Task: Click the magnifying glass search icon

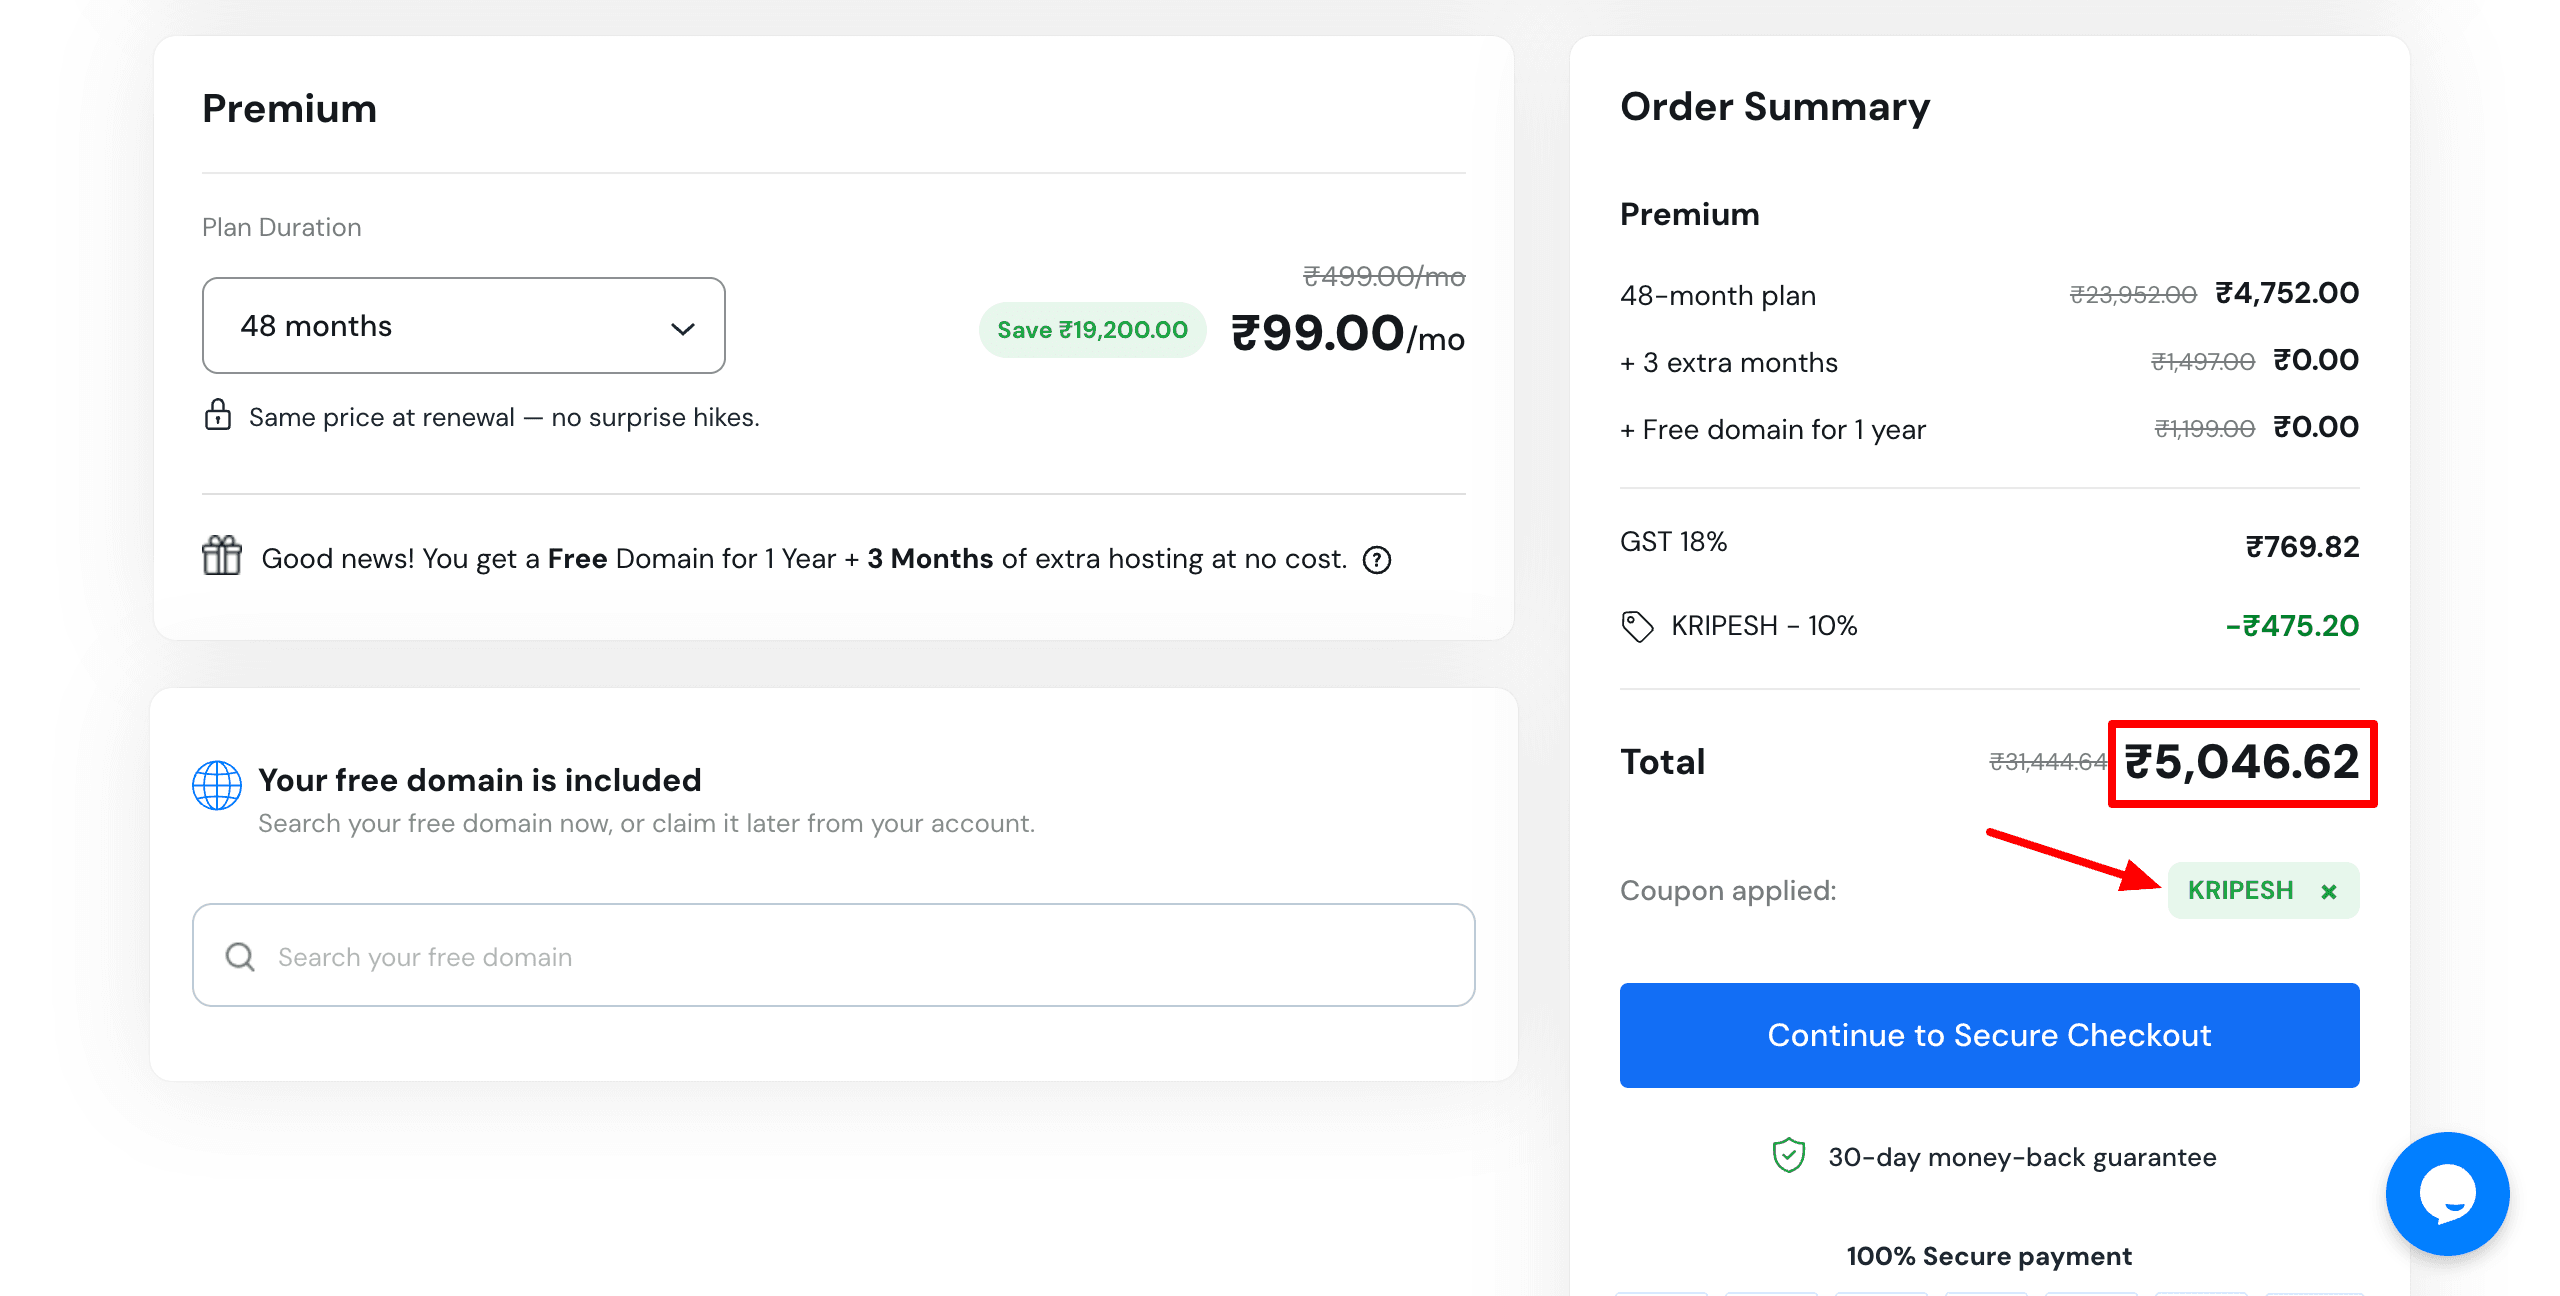Action: point(240,957)
